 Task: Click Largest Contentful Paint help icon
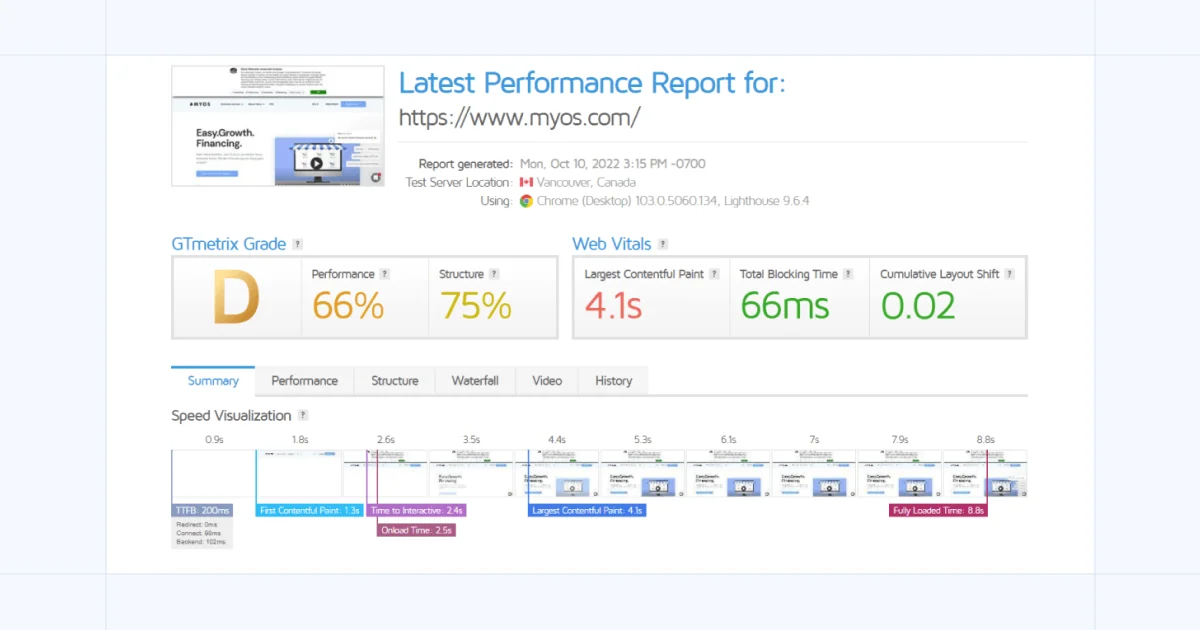click(x=714, y=274)
